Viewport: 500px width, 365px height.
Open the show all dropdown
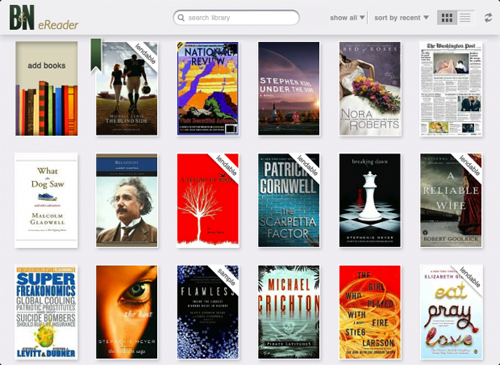pyautogui.click(x=347, y=18)
